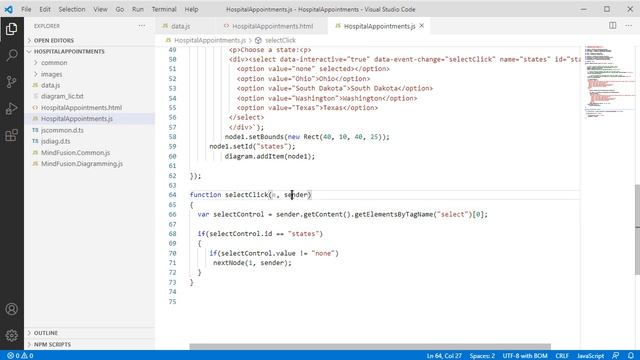Open the Source Control view icon
The image size is (640, 360).
click(11, 82)
